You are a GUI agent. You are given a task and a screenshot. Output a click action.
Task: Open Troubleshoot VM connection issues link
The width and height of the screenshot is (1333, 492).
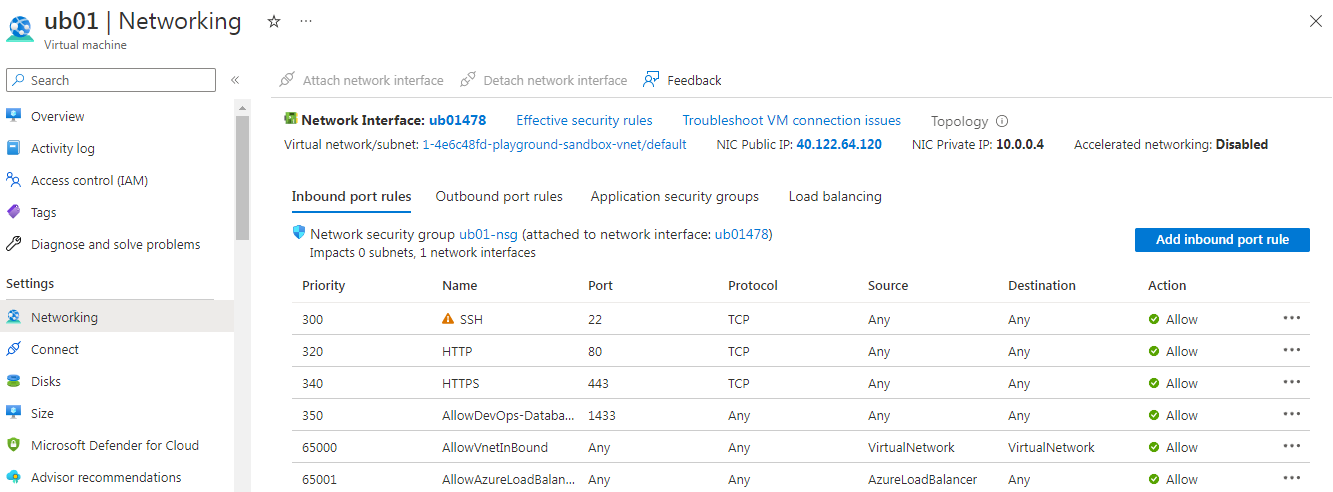click(792, 120)
